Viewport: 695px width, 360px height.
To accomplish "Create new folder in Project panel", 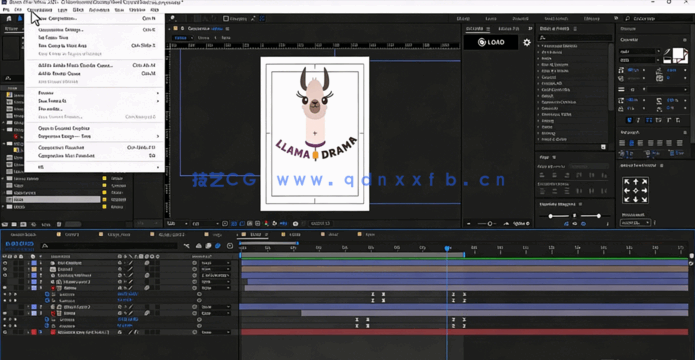I will point(14,225).
